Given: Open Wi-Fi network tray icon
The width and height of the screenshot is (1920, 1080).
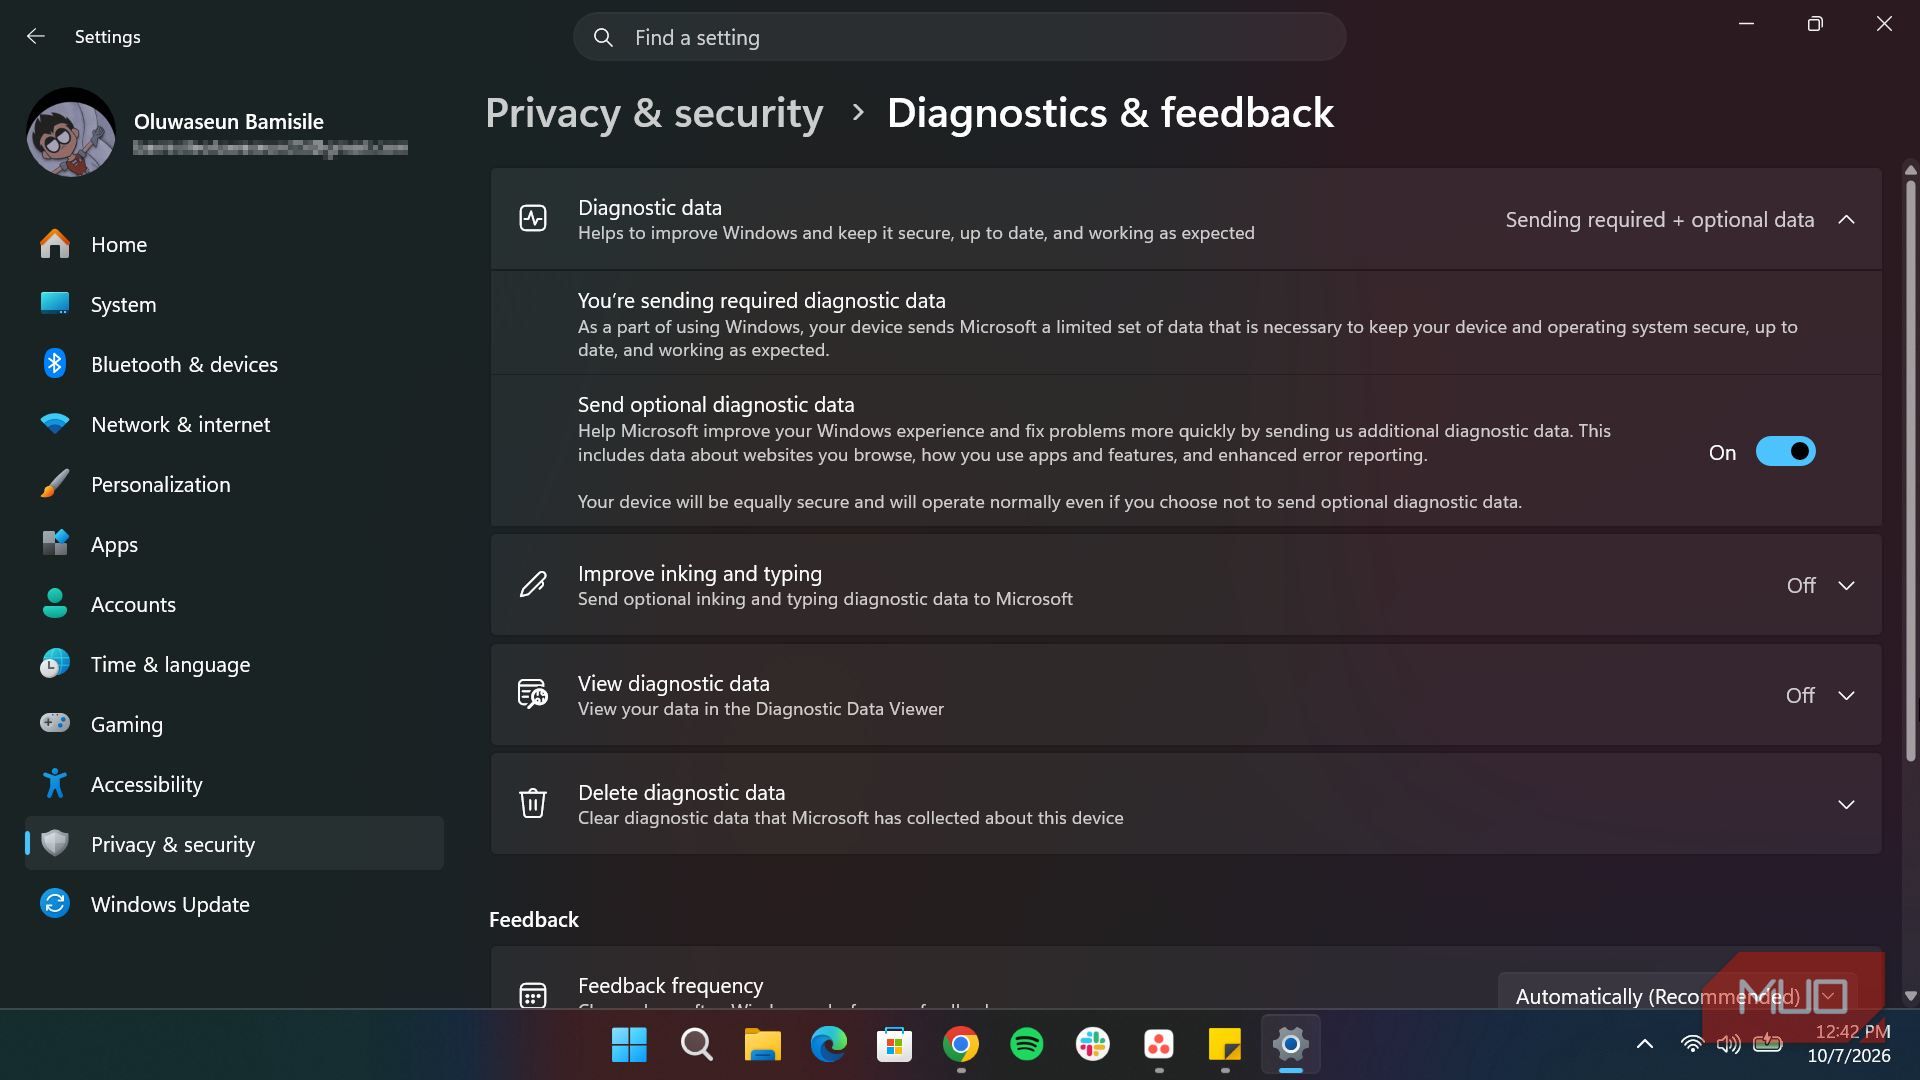Looking at the screenshot, I should pyautogui.click(x=1692, y=1044).
